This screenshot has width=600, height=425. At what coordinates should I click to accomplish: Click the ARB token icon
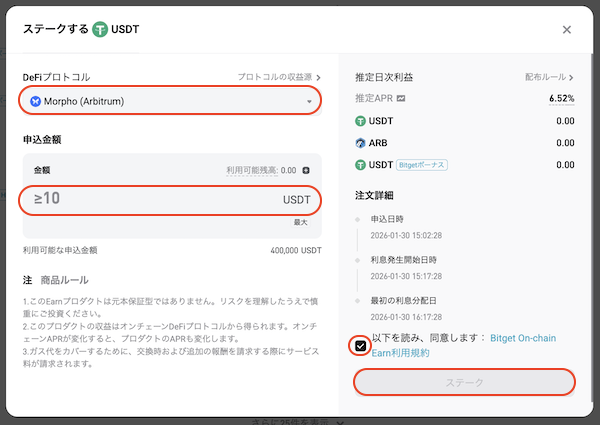(x=361, y=143)
